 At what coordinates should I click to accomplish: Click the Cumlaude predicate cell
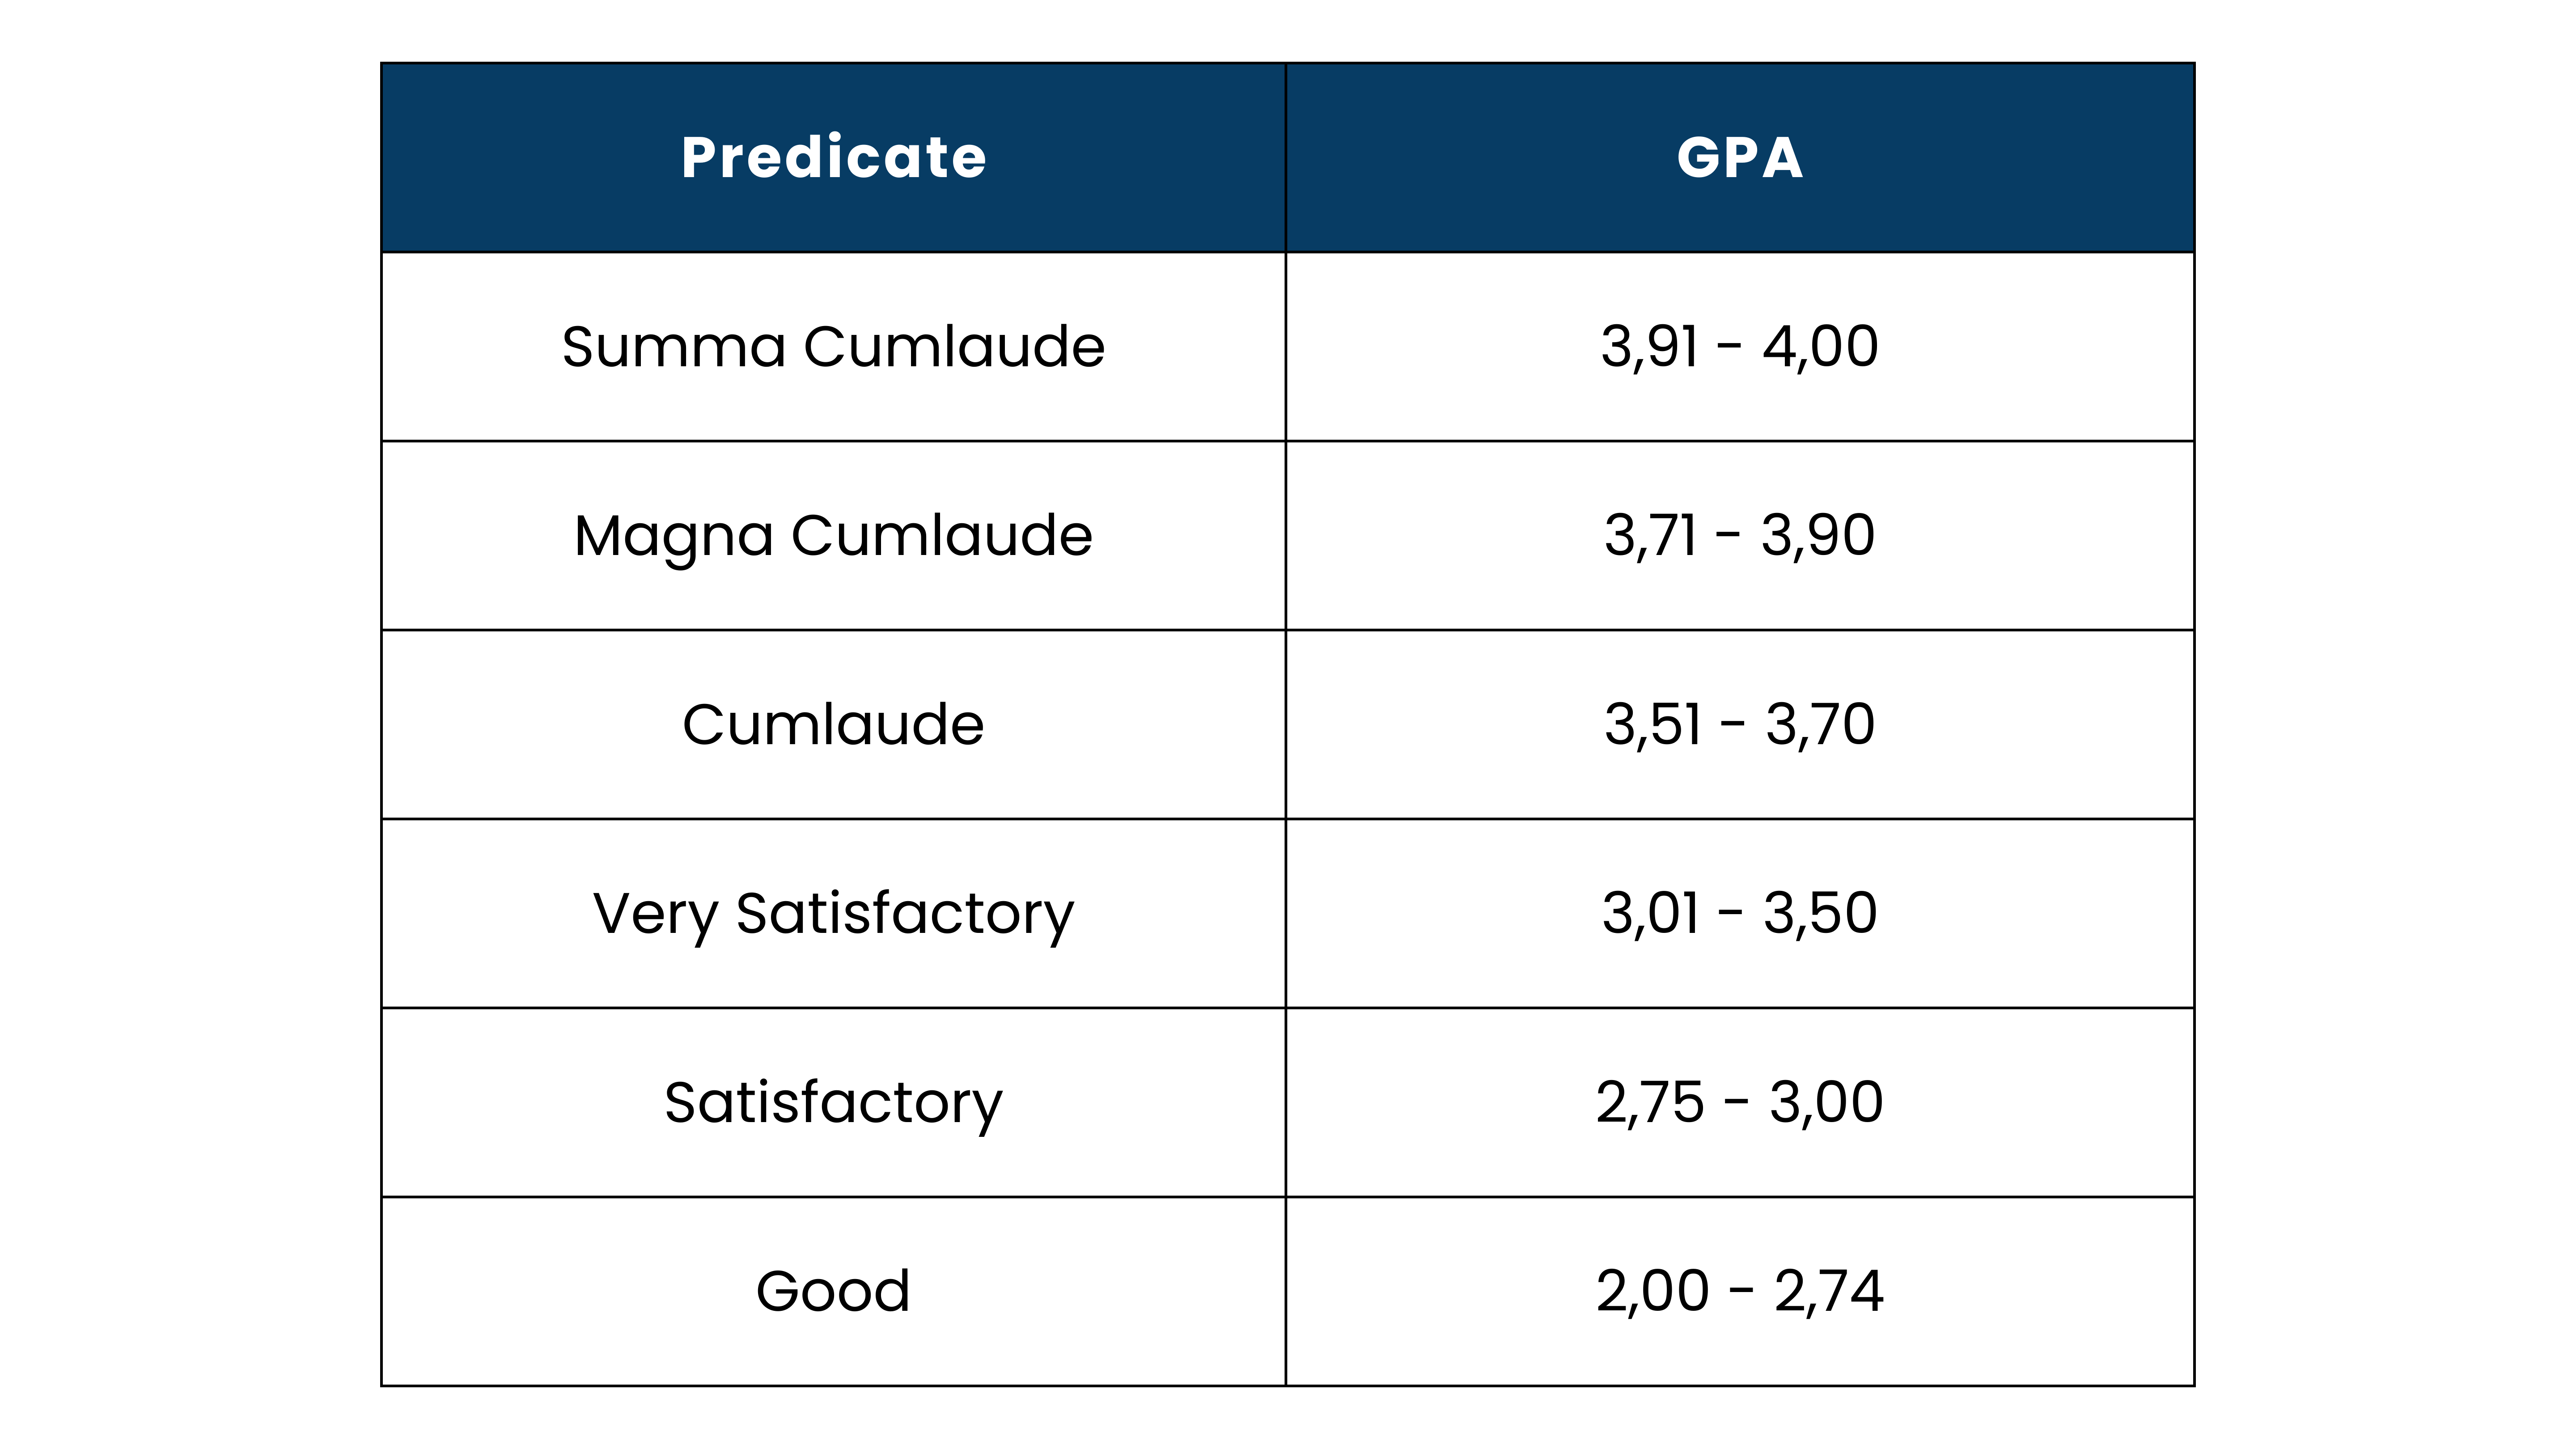[x=833, y=724]
